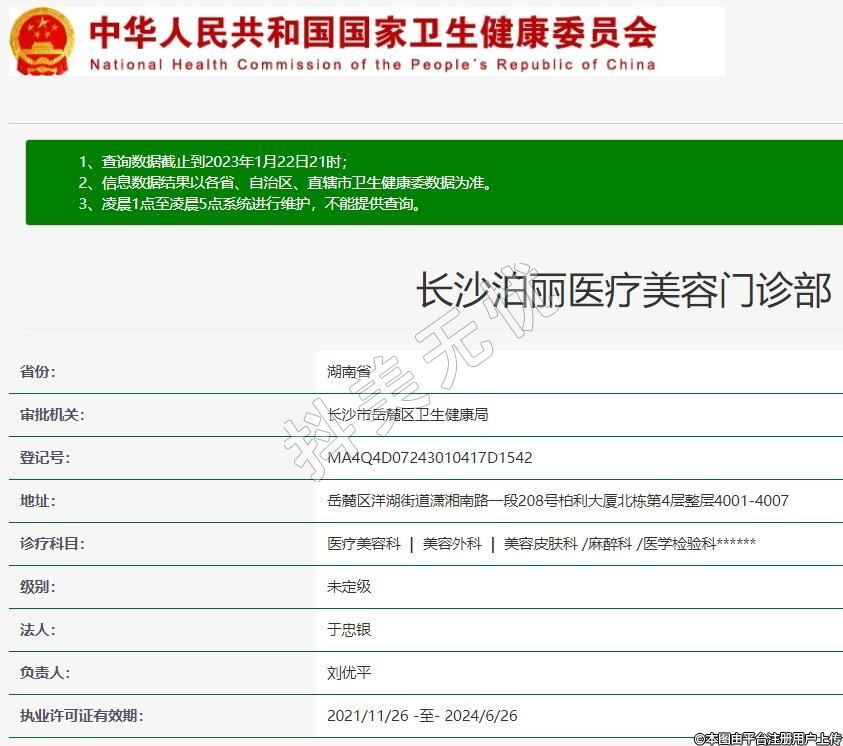The image size is (843, 746).
Task: Click the English National Health Commission subtitle
Action: pos(373,65)
